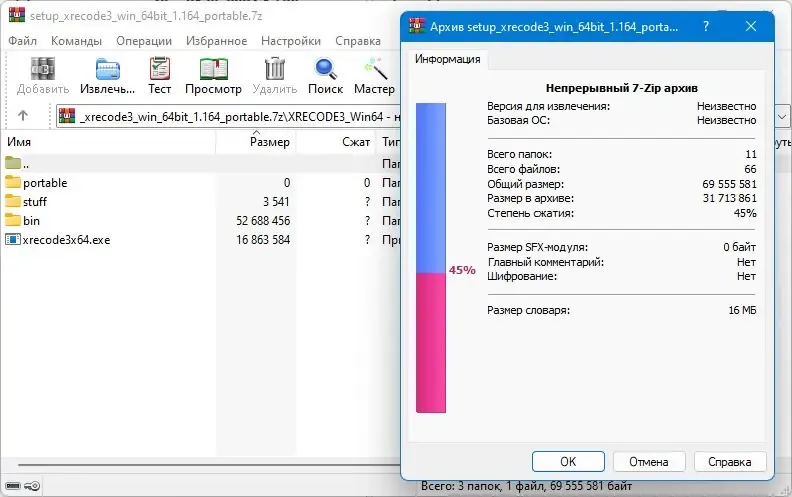Image resolution: width=792 pixels, height=497 pixels.
Task: Close the archive information dialog
Action: click(x=751, y=26)
